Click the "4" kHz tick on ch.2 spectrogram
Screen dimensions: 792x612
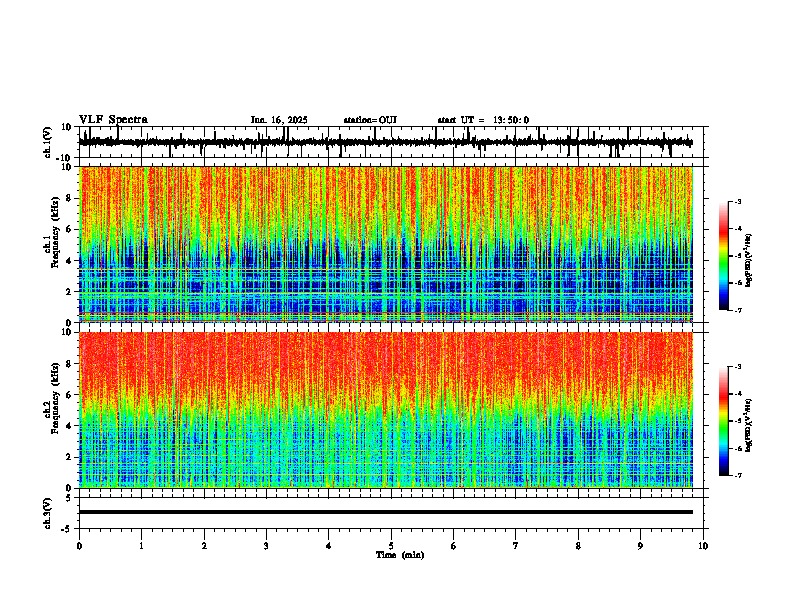coord(69,426)
